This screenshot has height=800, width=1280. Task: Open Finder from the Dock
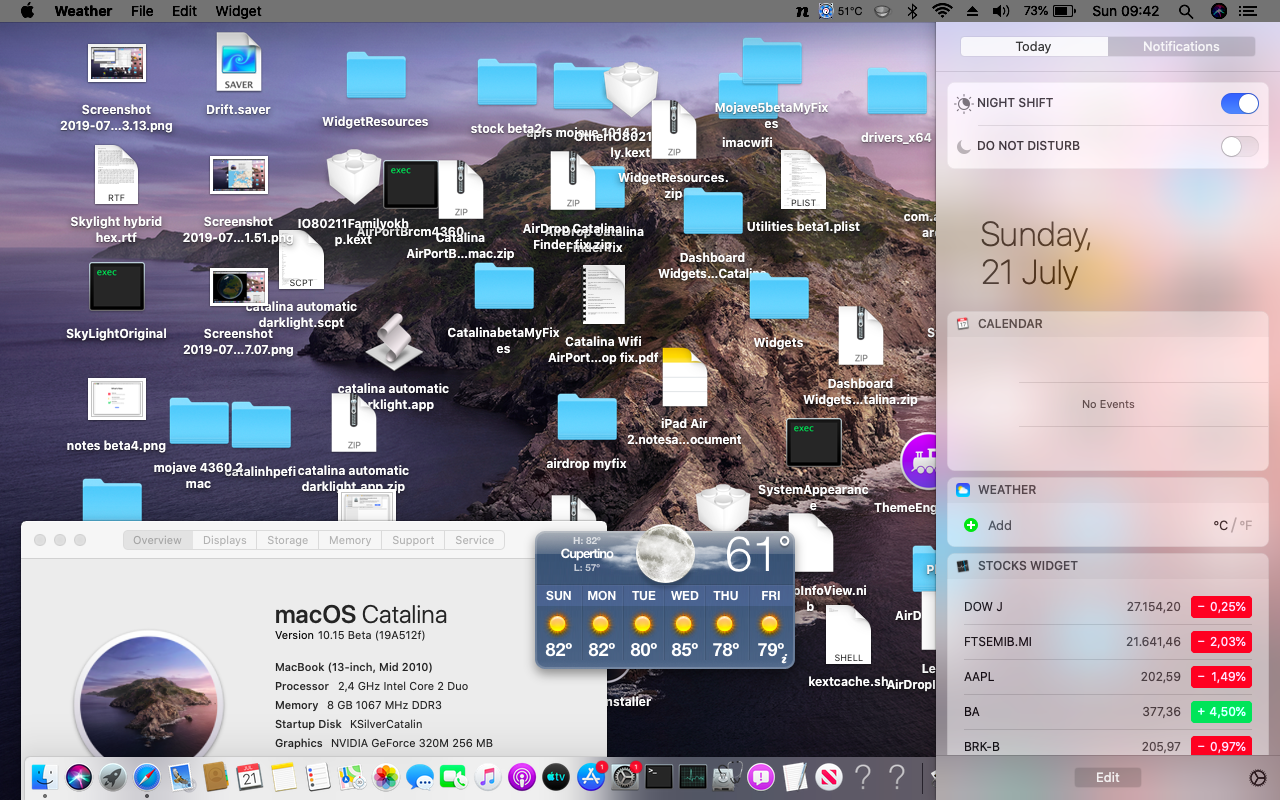pos(45,776)
